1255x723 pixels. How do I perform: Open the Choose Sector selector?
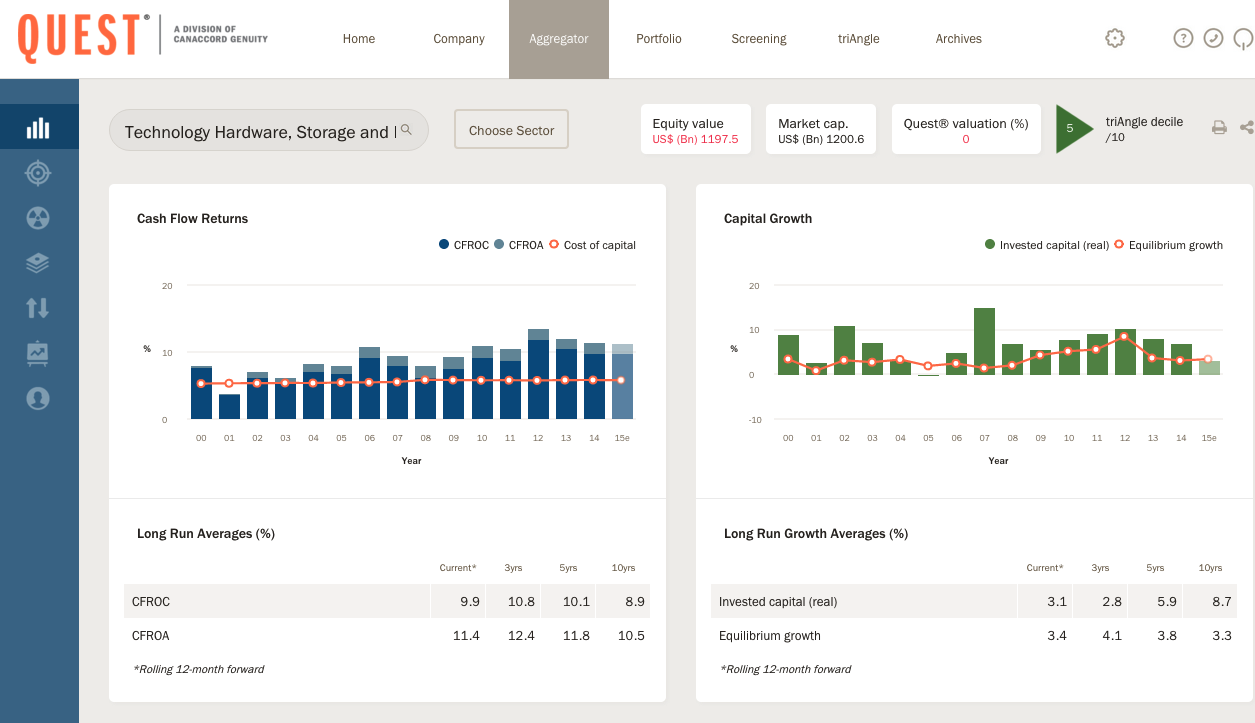(511, 130)
